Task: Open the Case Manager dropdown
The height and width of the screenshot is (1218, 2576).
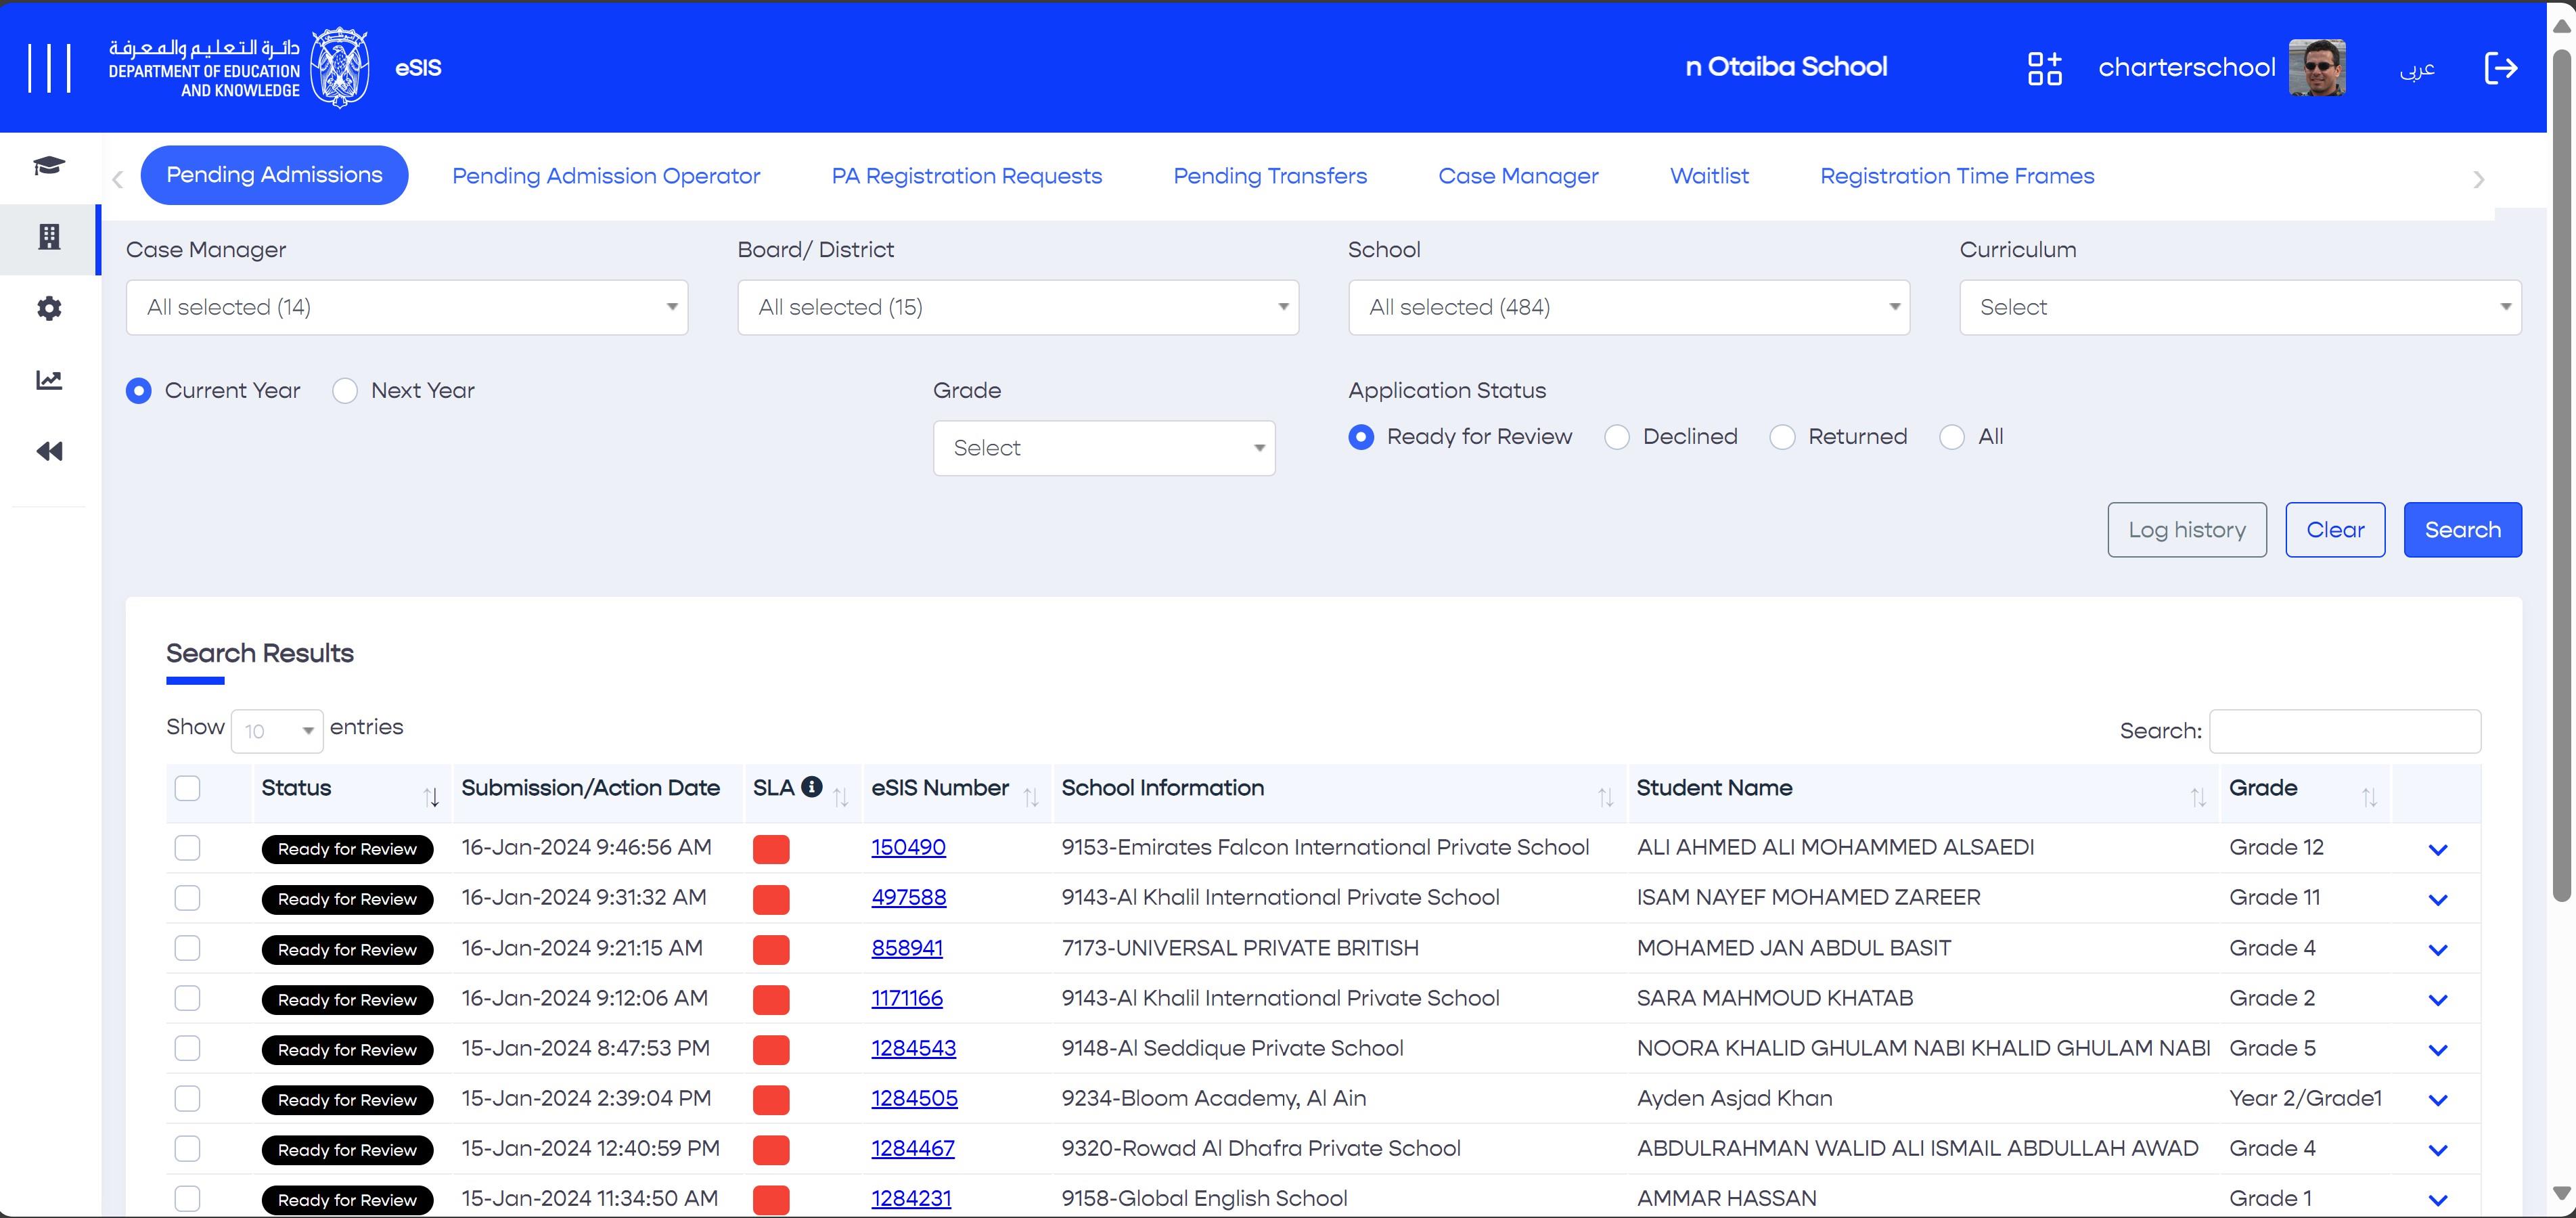Action: pos(407,307)
